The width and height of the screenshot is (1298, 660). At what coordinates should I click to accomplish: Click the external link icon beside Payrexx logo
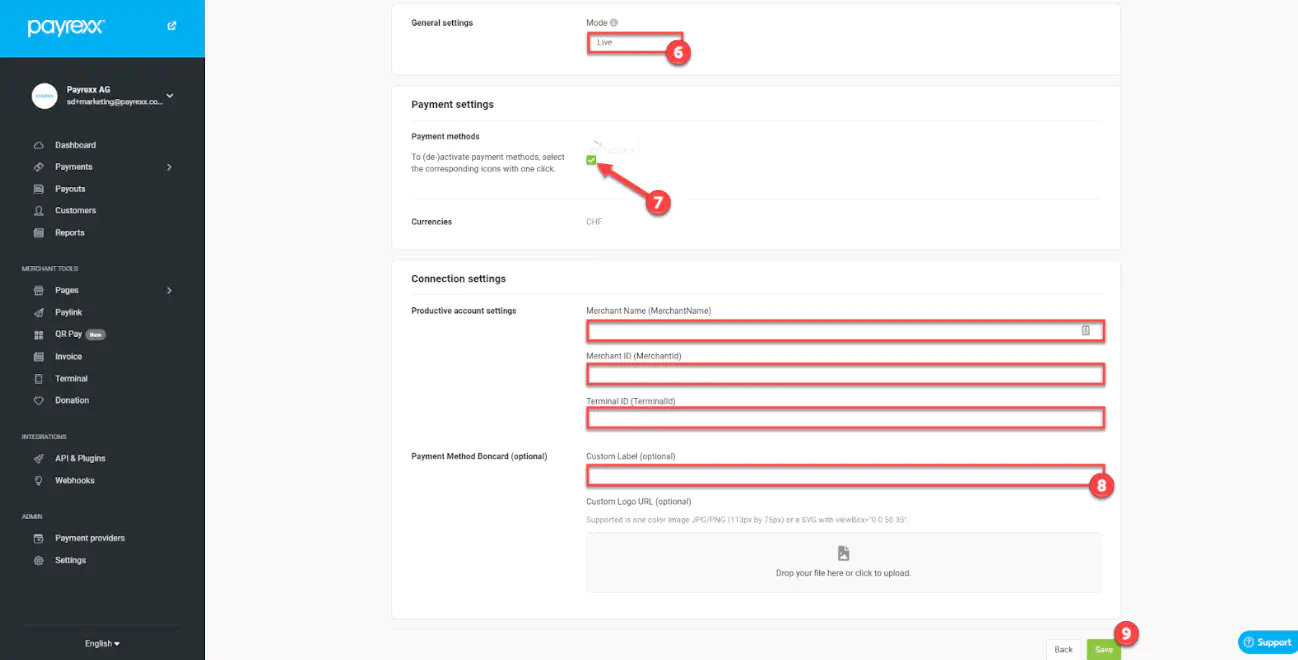172,26
